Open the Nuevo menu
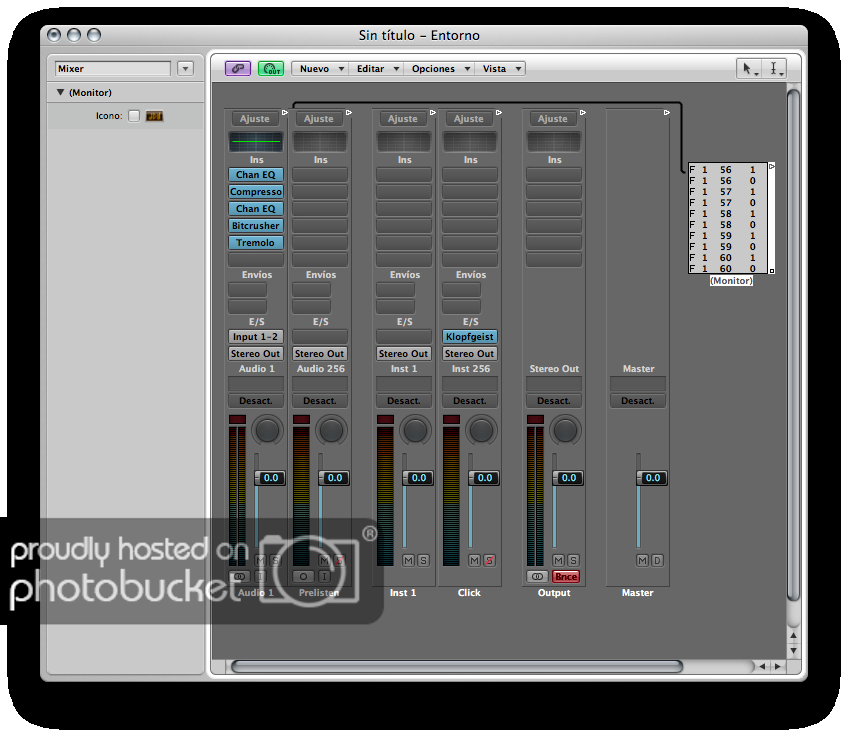 tap(320, 69)
